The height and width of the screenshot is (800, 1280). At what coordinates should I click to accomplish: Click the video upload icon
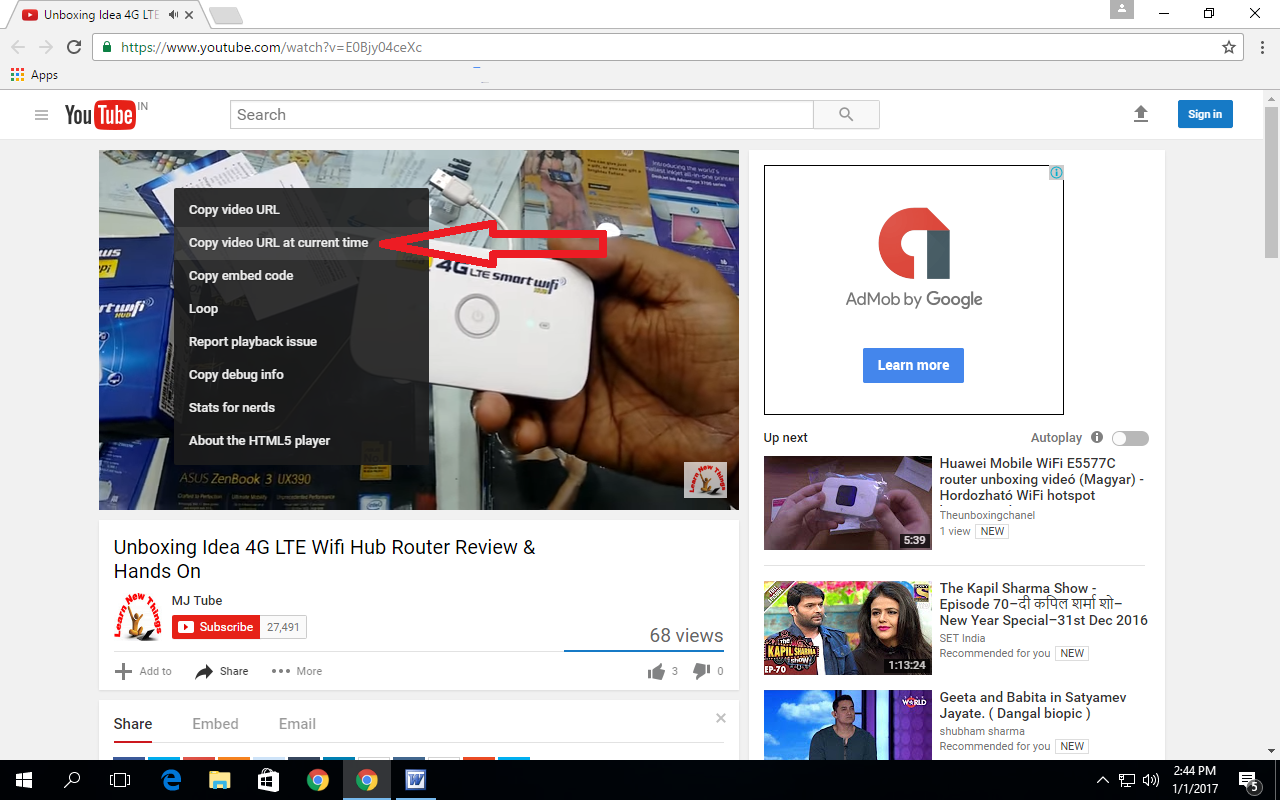point(1141,114)
